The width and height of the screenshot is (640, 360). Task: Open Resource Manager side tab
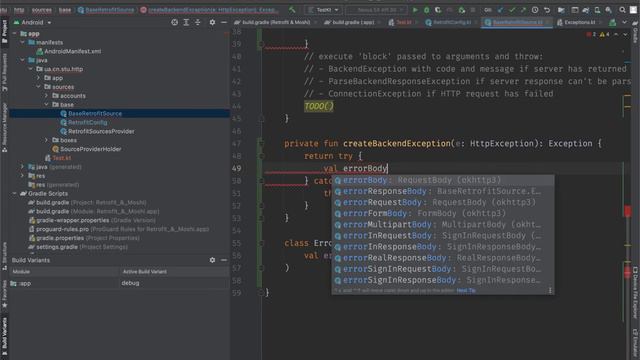pyautogui.click(x=4, y=127)
